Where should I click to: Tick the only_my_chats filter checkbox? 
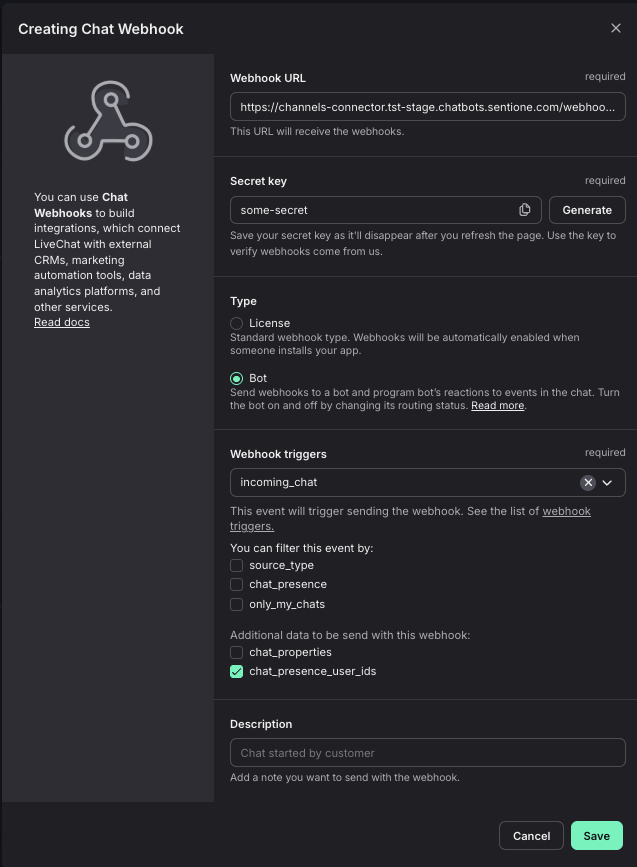237,604
